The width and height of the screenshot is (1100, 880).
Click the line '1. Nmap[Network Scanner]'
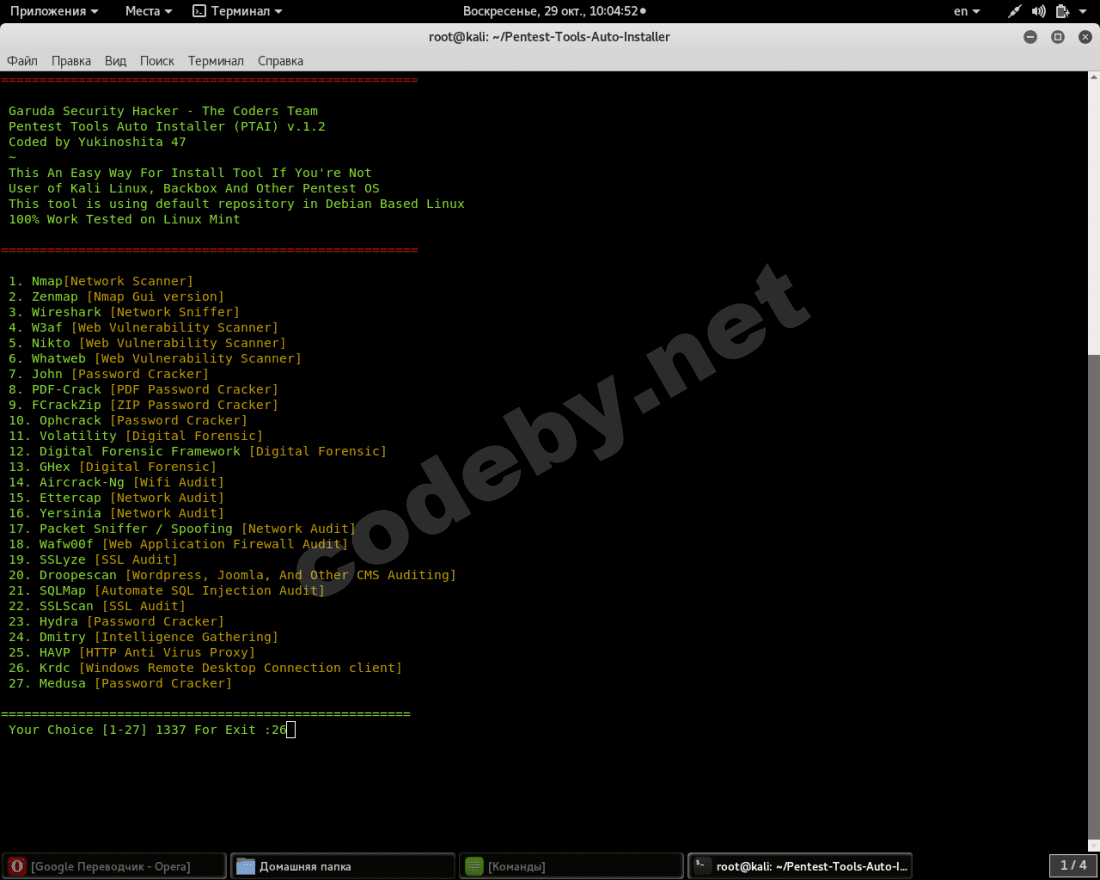point(101,281)
